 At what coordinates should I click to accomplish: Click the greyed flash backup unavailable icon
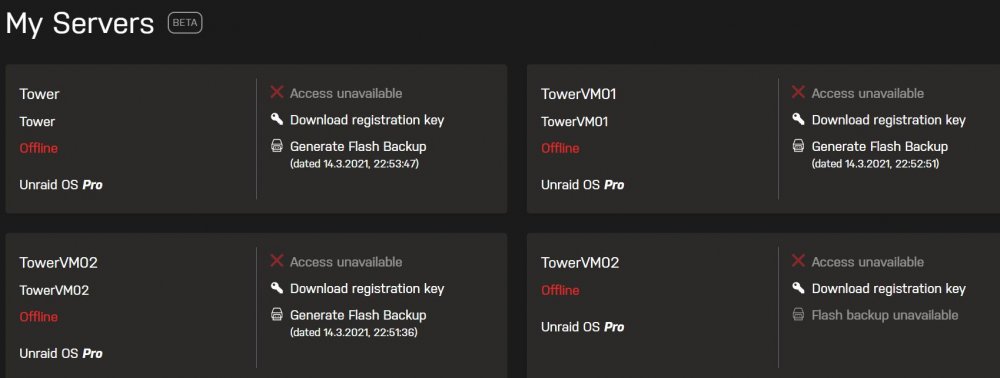(x=798, y=315)
